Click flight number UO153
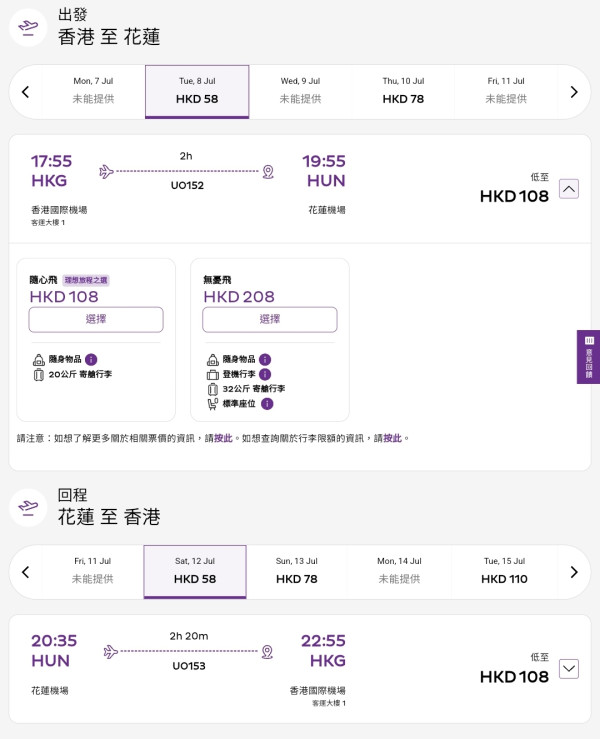 click(189, 666)
